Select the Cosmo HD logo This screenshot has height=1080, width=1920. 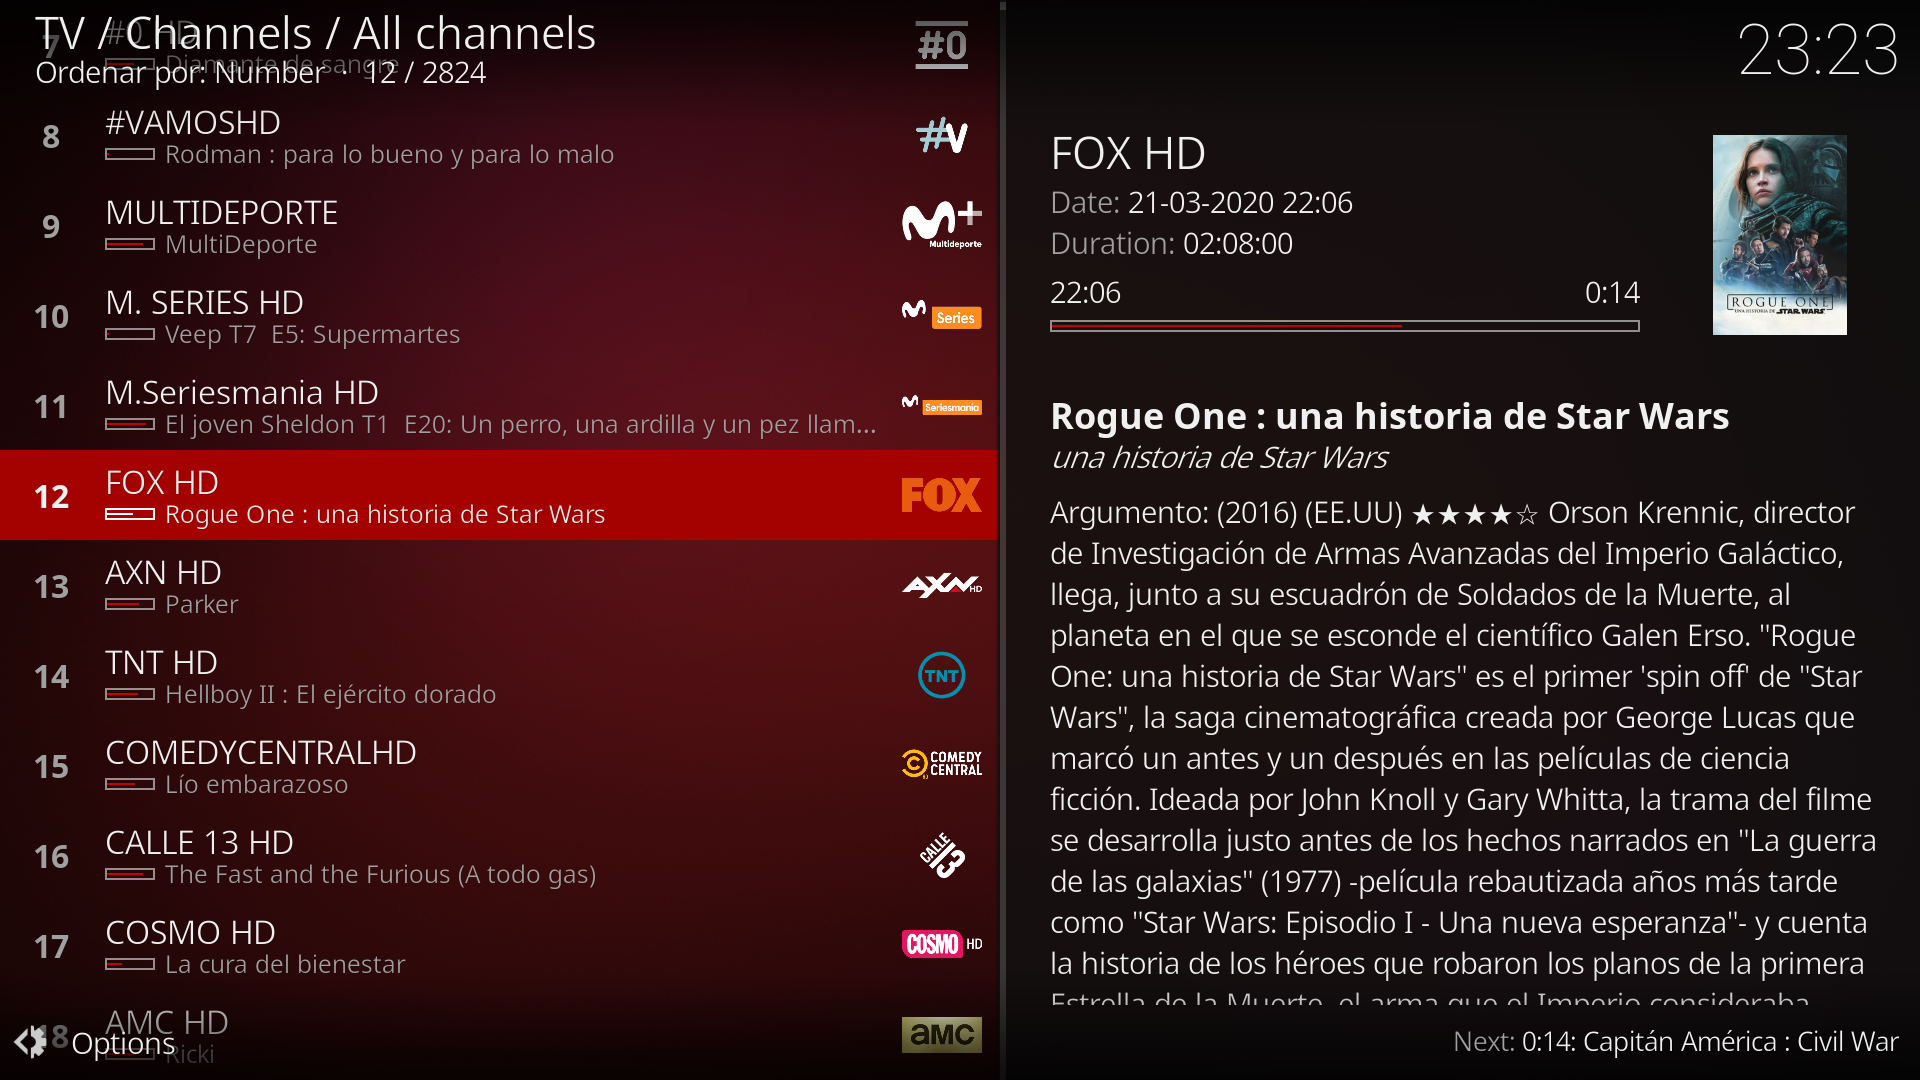point(941,944)
